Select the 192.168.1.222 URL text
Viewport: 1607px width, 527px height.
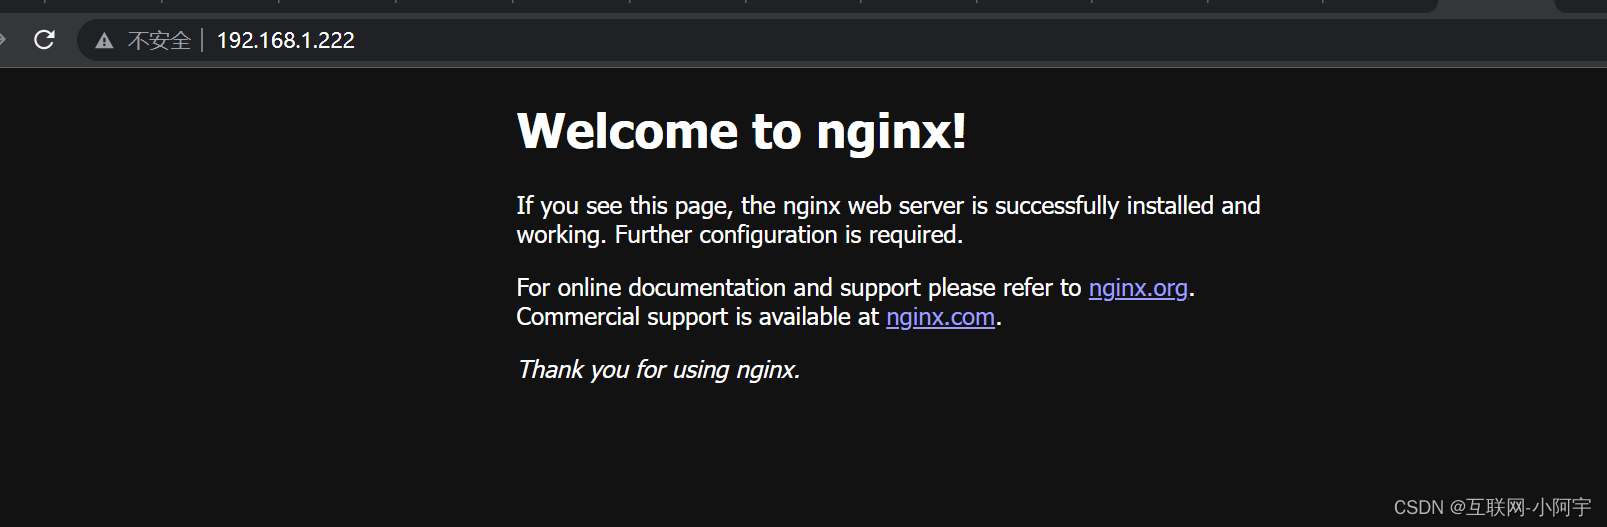point(286,41)
